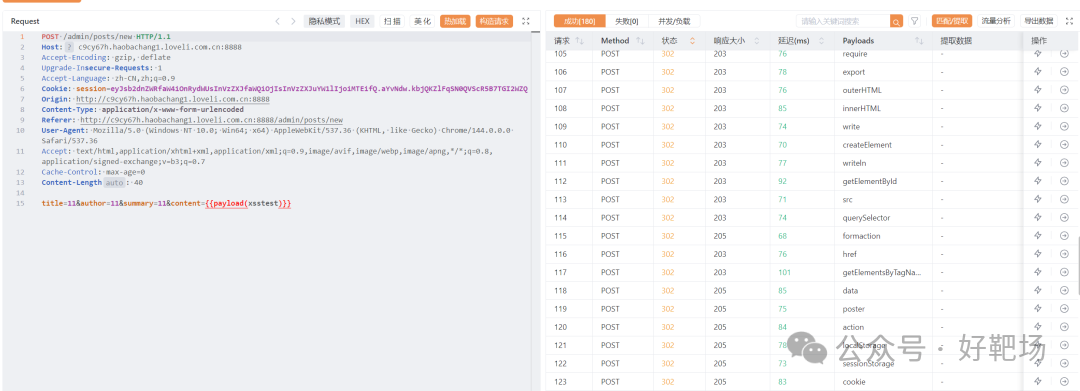Open the funnel filter icon
Screen dimensions: 1080x391
click(x=915, y=21)
